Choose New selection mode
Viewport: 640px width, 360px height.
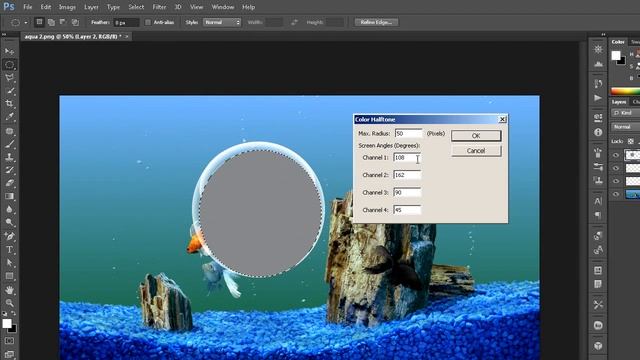coord(39,22)
